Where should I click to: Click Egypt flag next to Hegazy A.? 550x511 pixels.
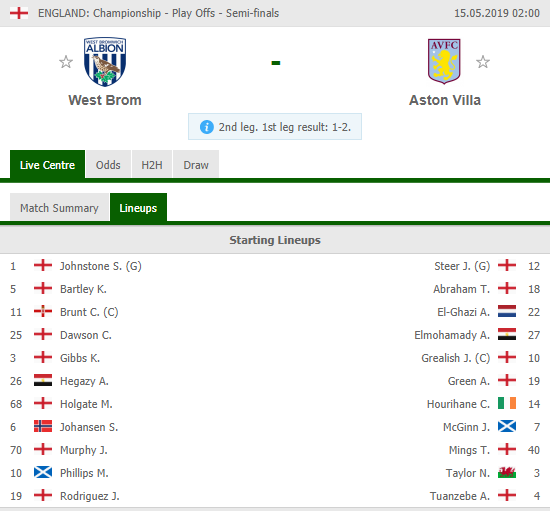click(43, 381)
